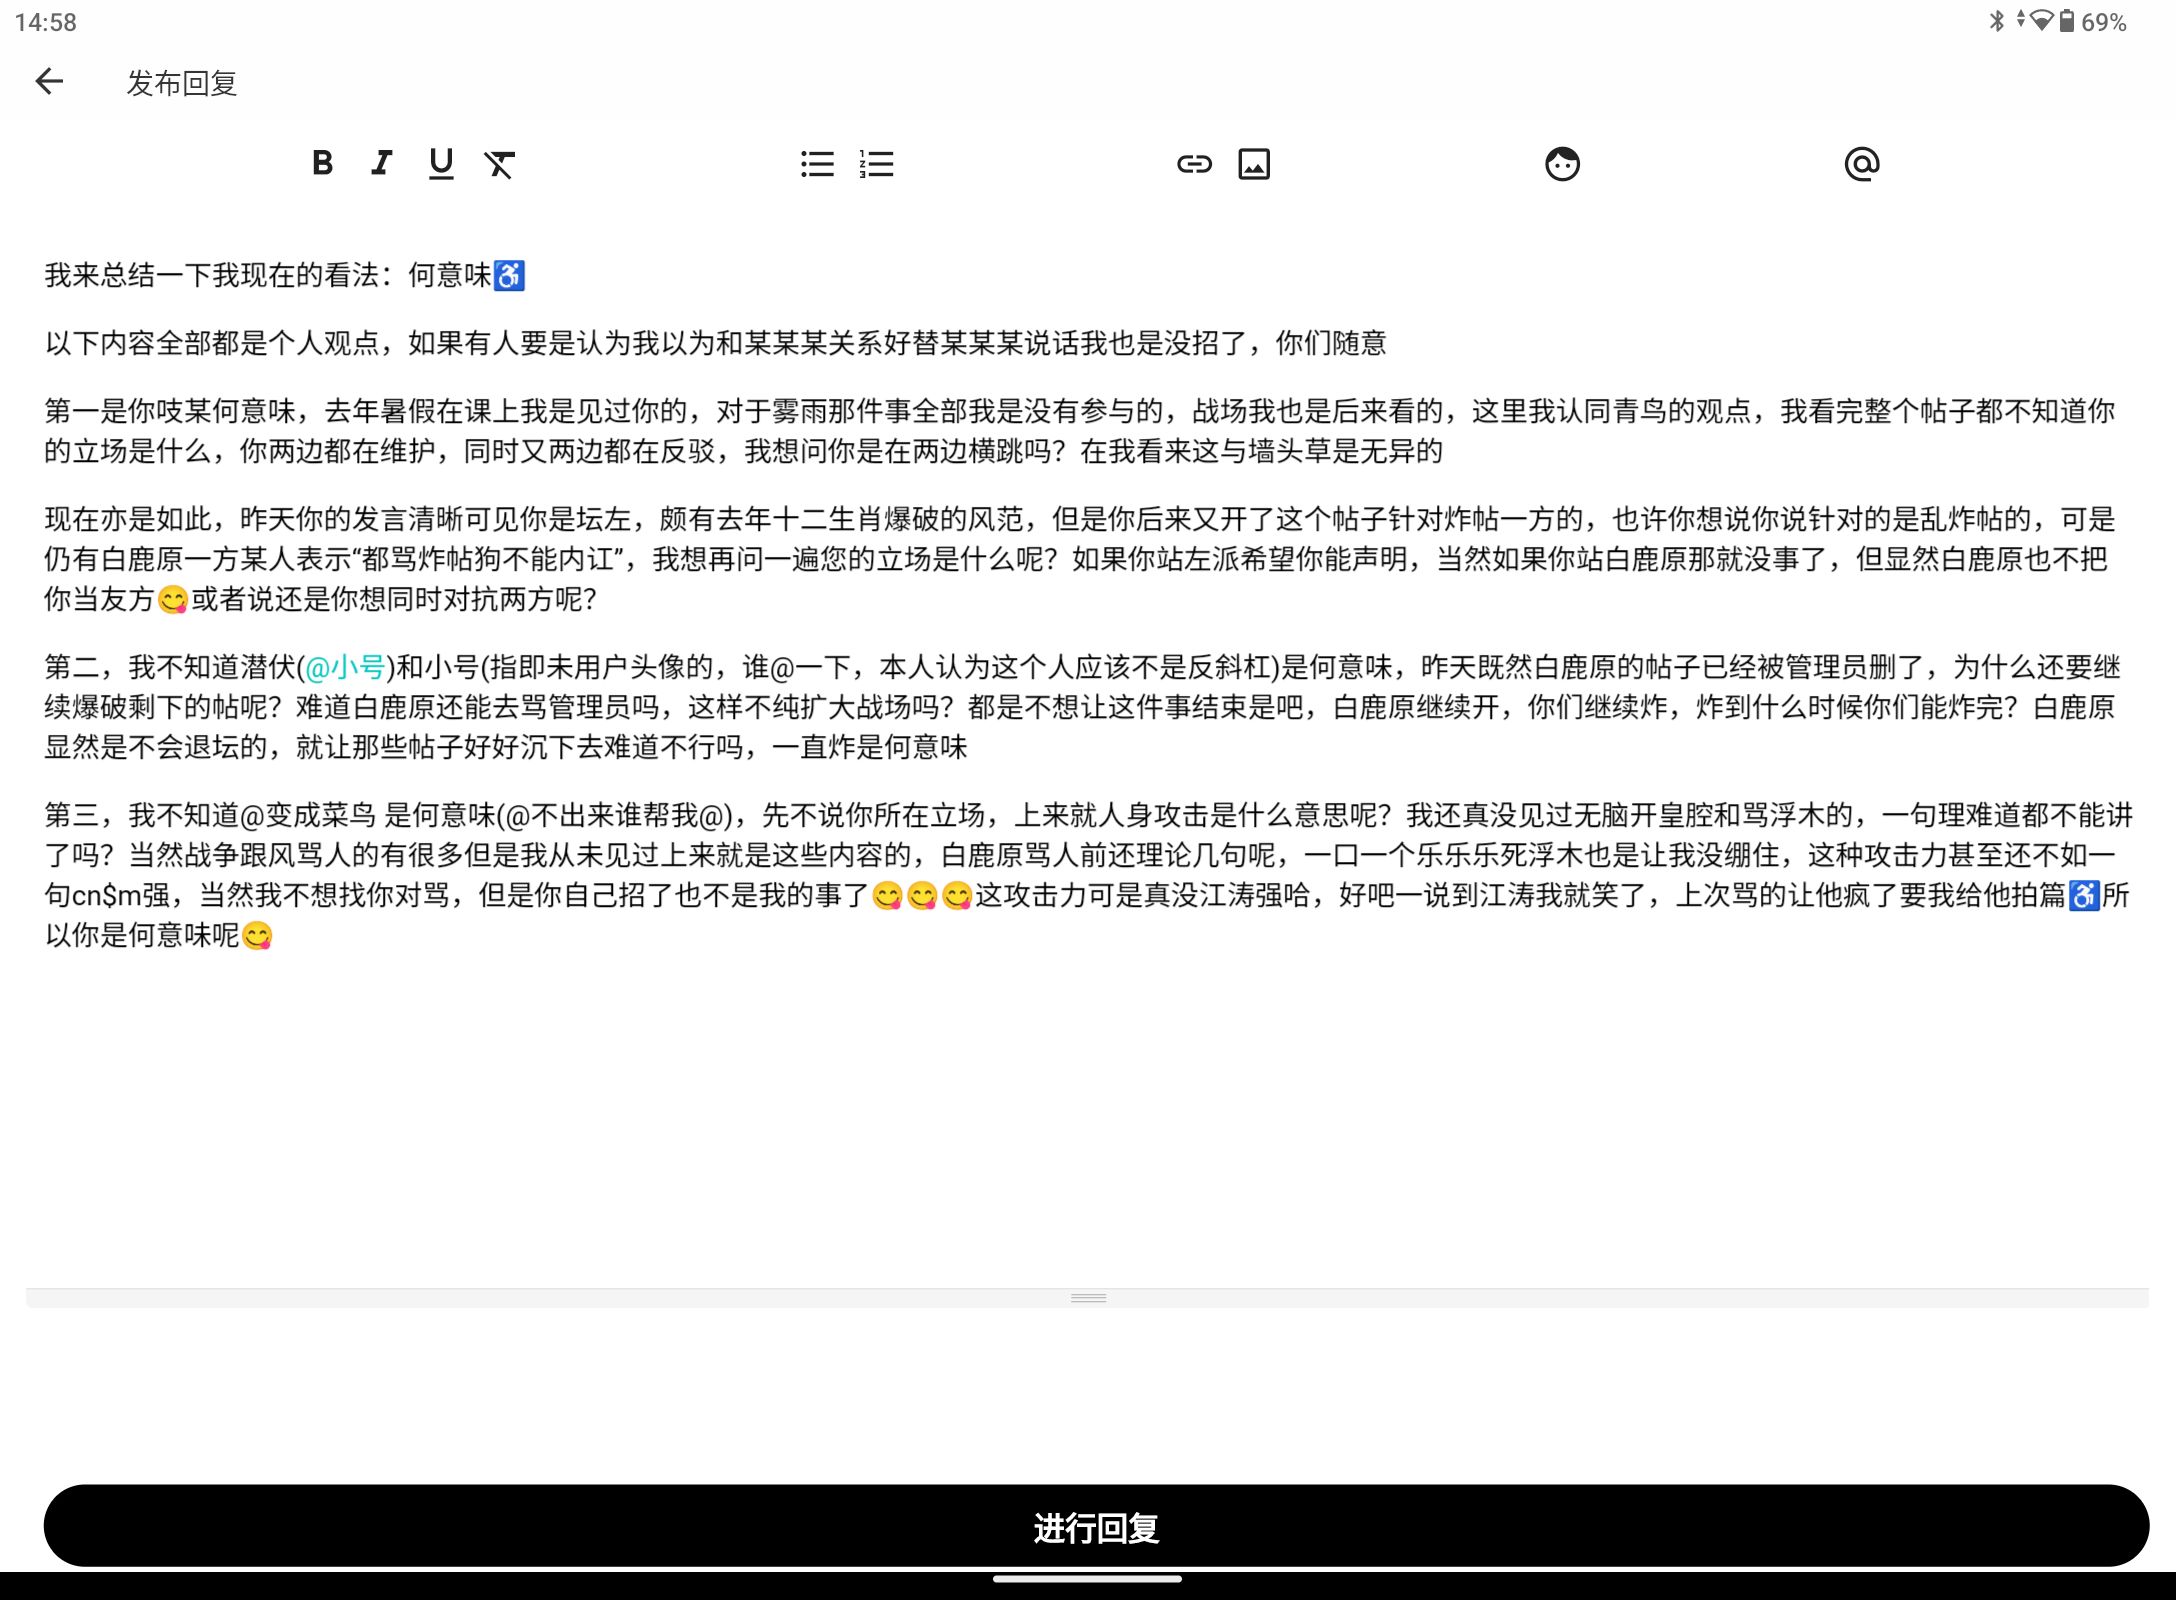This screenshot has height=1600, width=2176.
Task: Clear text formatting
Action: click(499, 164)
